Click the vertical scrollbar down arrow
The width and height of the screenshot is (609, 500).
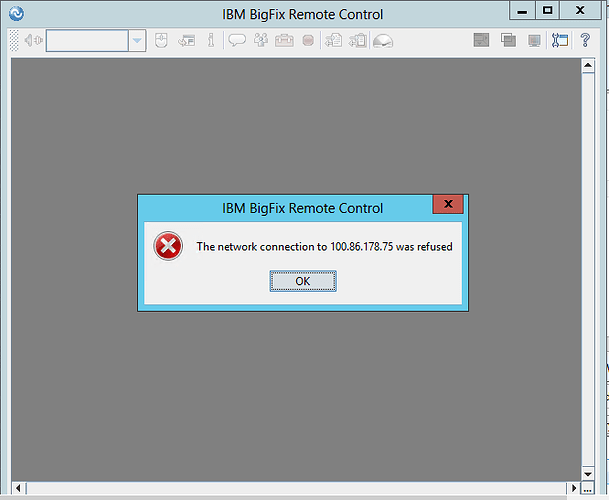point(588,474)
